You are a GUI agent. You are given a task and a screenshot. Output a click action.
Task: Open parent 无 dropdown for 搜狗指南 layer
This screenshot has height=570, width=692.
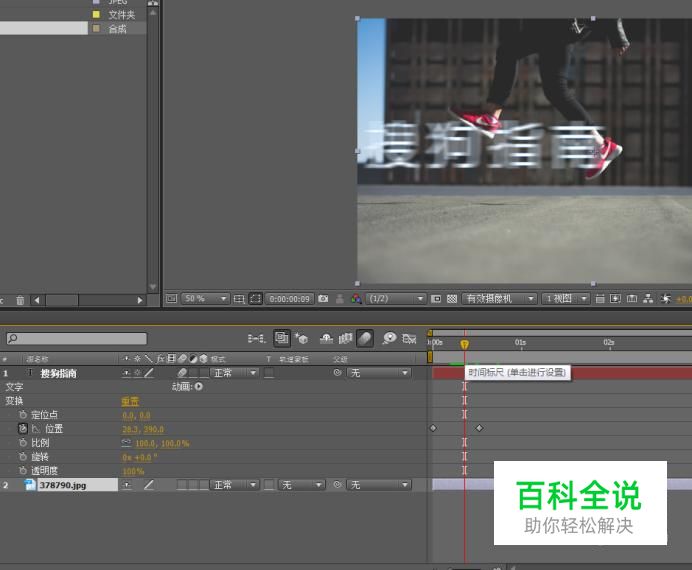[x=379, y=373]
